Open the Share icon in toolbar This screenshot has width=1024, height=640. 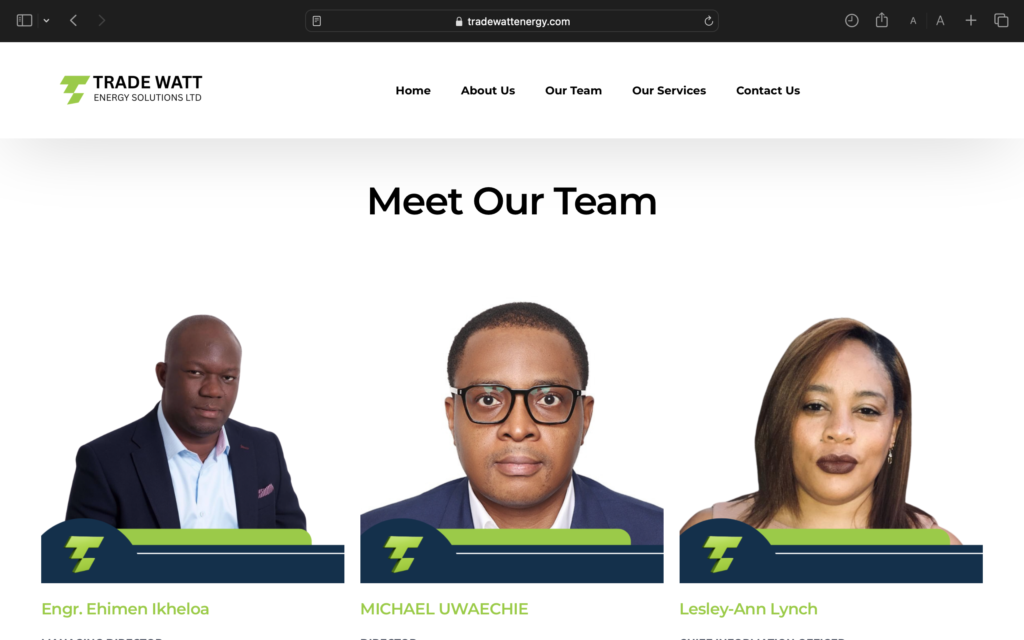(882, 20)
